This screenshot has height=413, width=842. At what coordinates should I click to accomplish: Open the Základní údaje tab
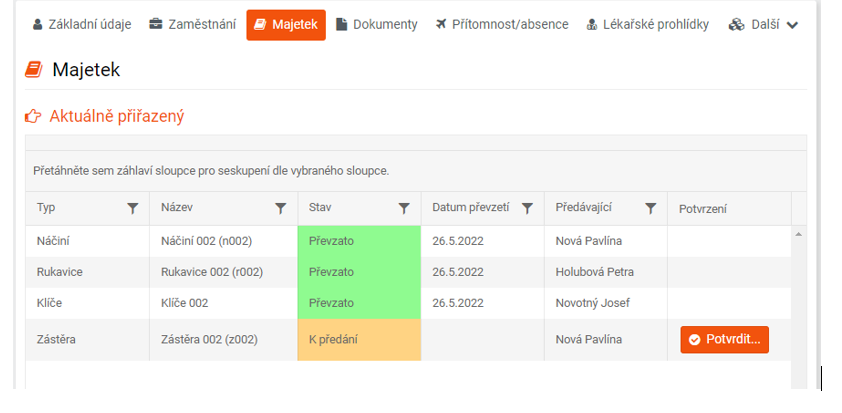pos(82,25)
